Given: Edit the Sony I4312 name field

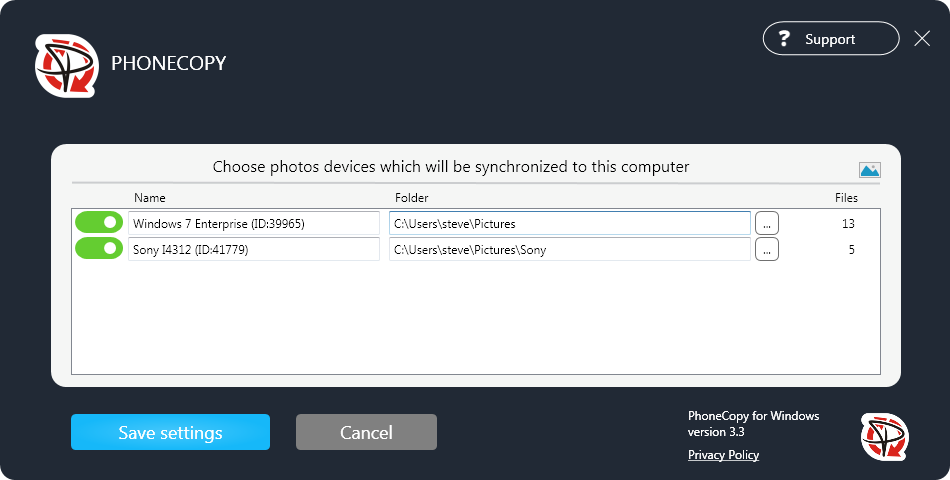Looking at the screenshot, I should 254,249.
